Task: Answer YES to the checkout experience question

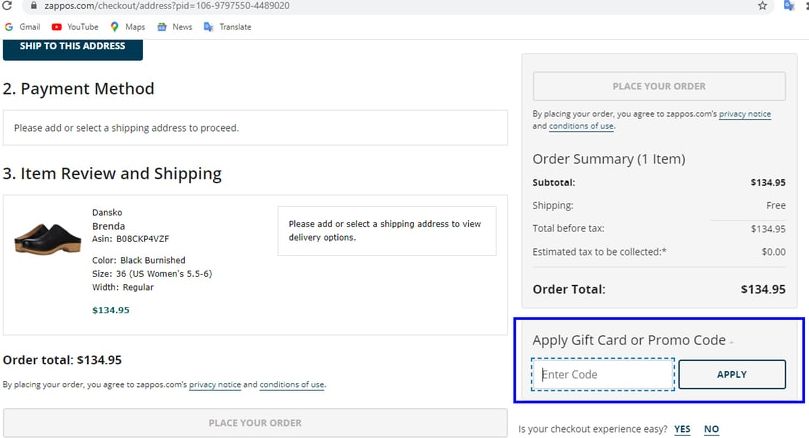Action: tap(682, 429)
